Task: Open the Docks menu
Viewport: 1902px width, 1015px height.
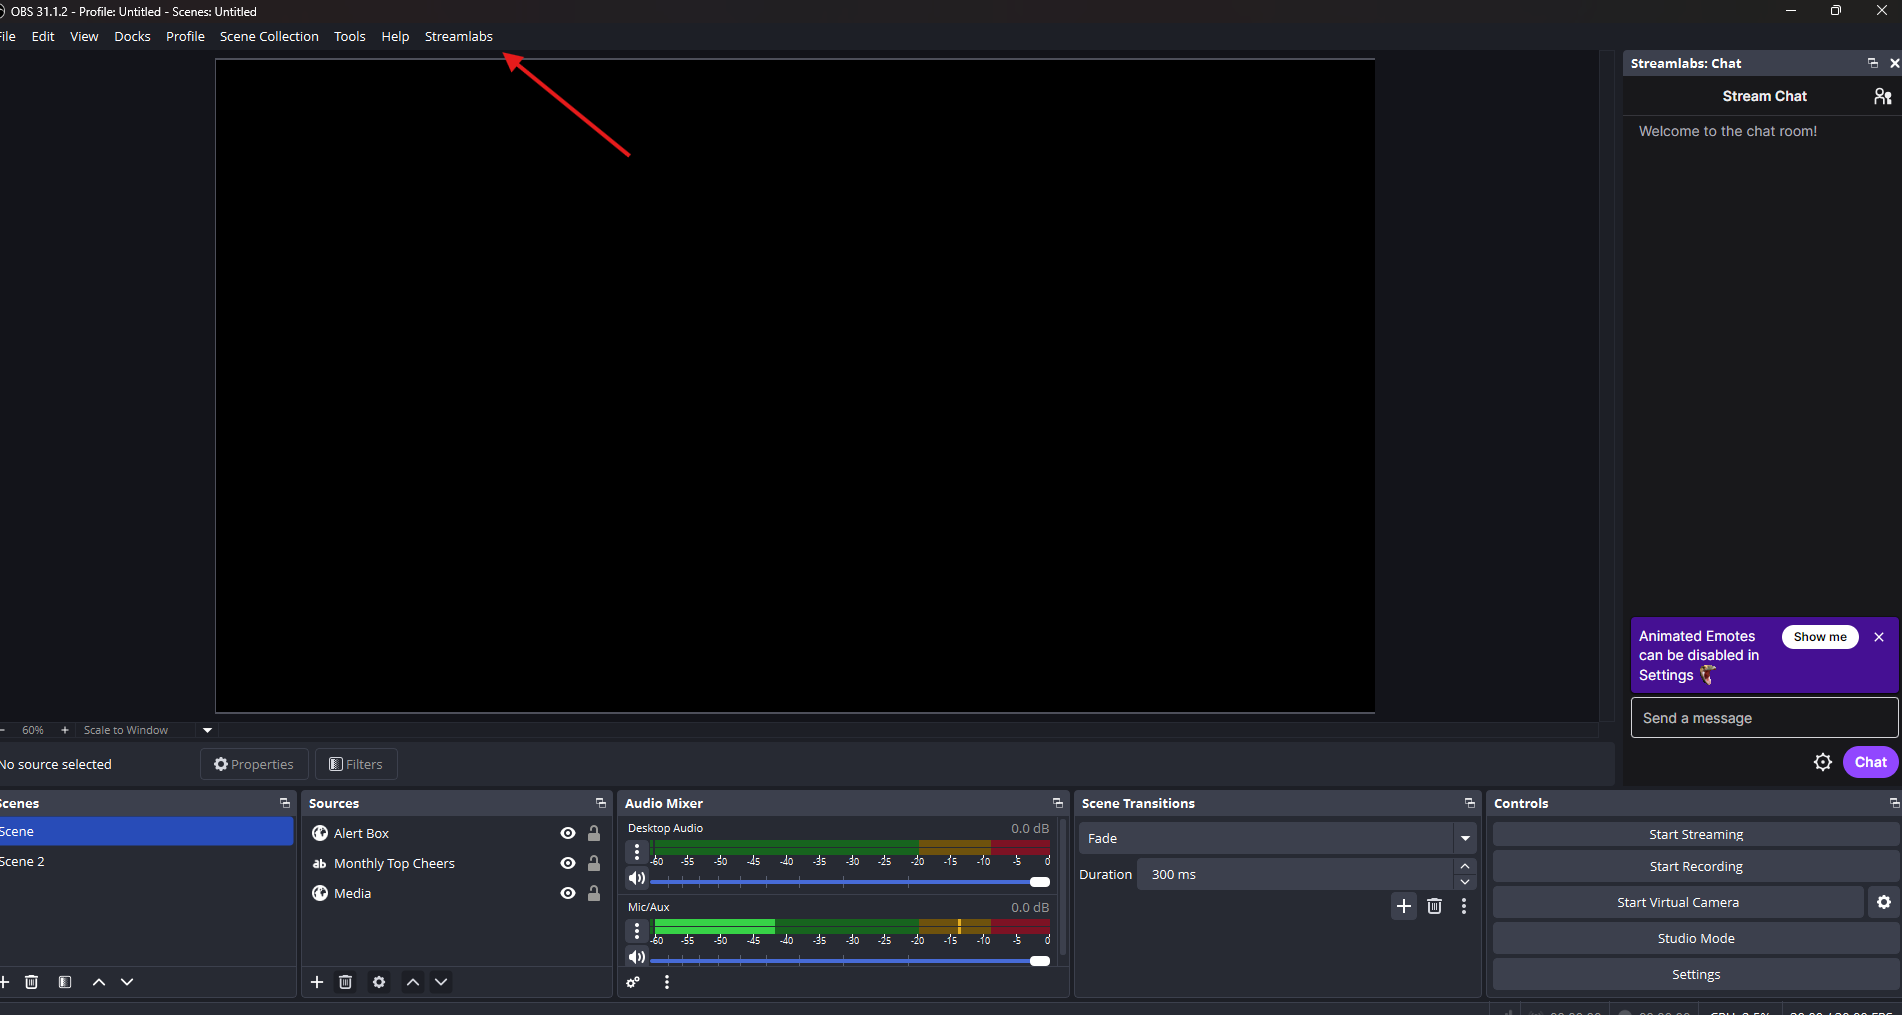Action: [132, 36]
